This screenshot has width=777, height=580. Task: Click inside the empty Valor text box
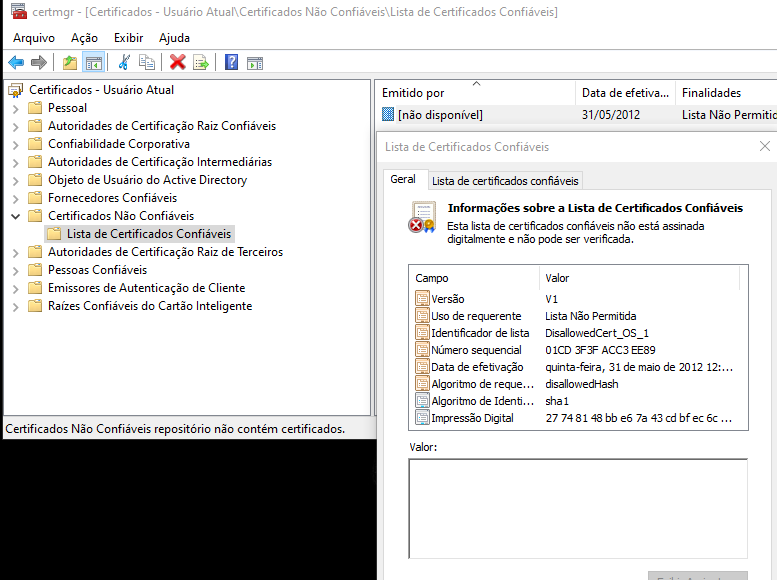578,509
